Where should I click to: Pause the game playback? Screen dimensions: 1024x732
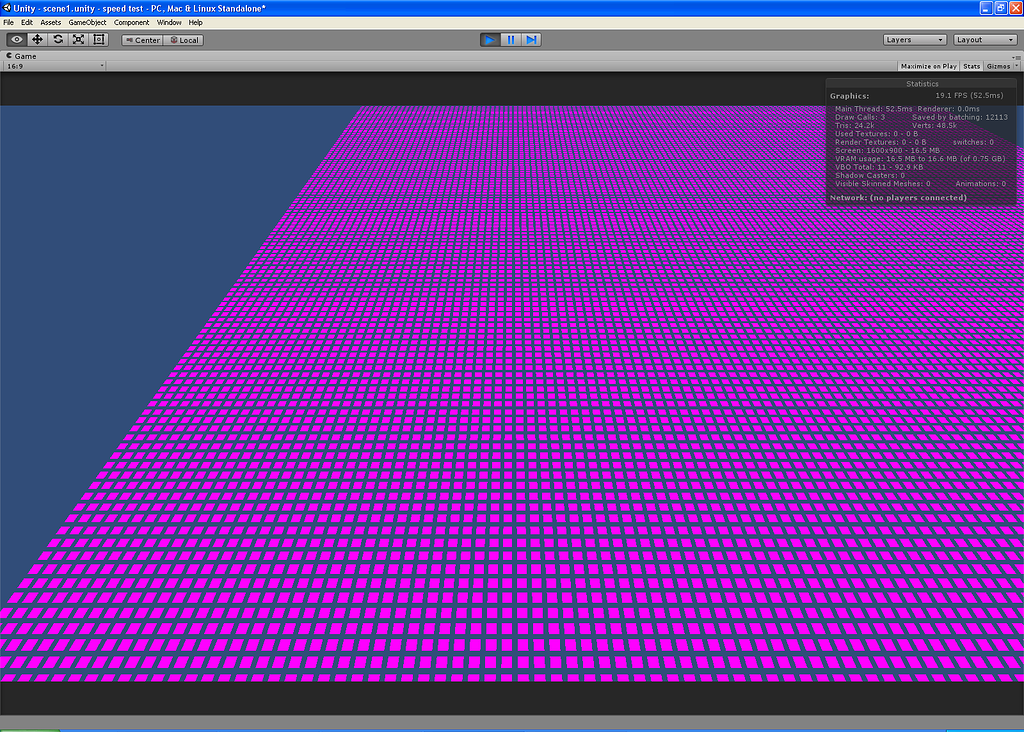[510, 39]
